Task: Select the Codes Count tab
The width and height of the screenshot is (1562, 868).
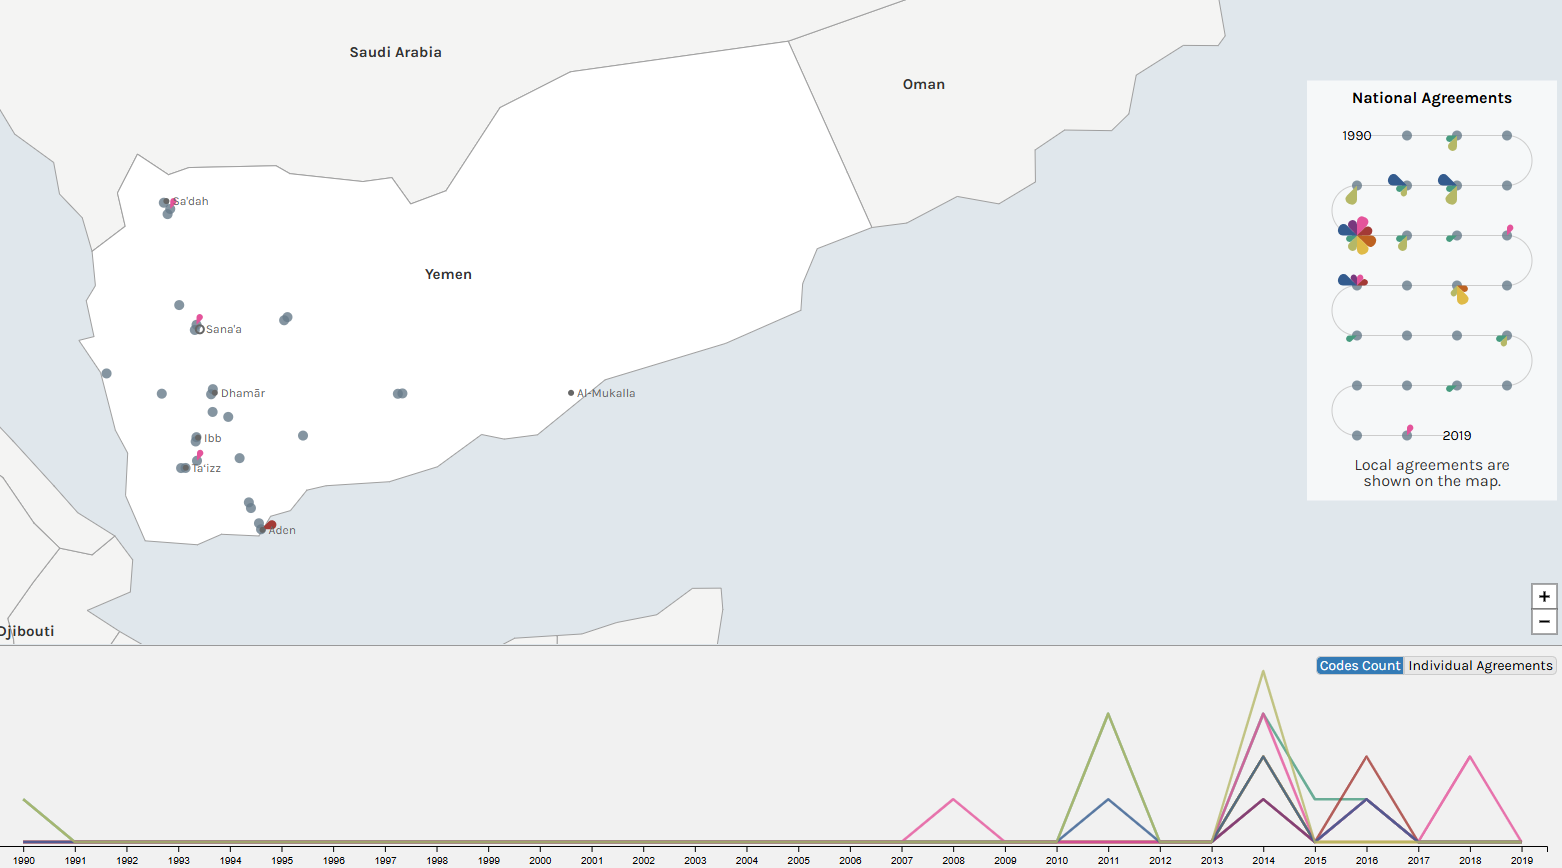Action: (x=1359, y=665)
